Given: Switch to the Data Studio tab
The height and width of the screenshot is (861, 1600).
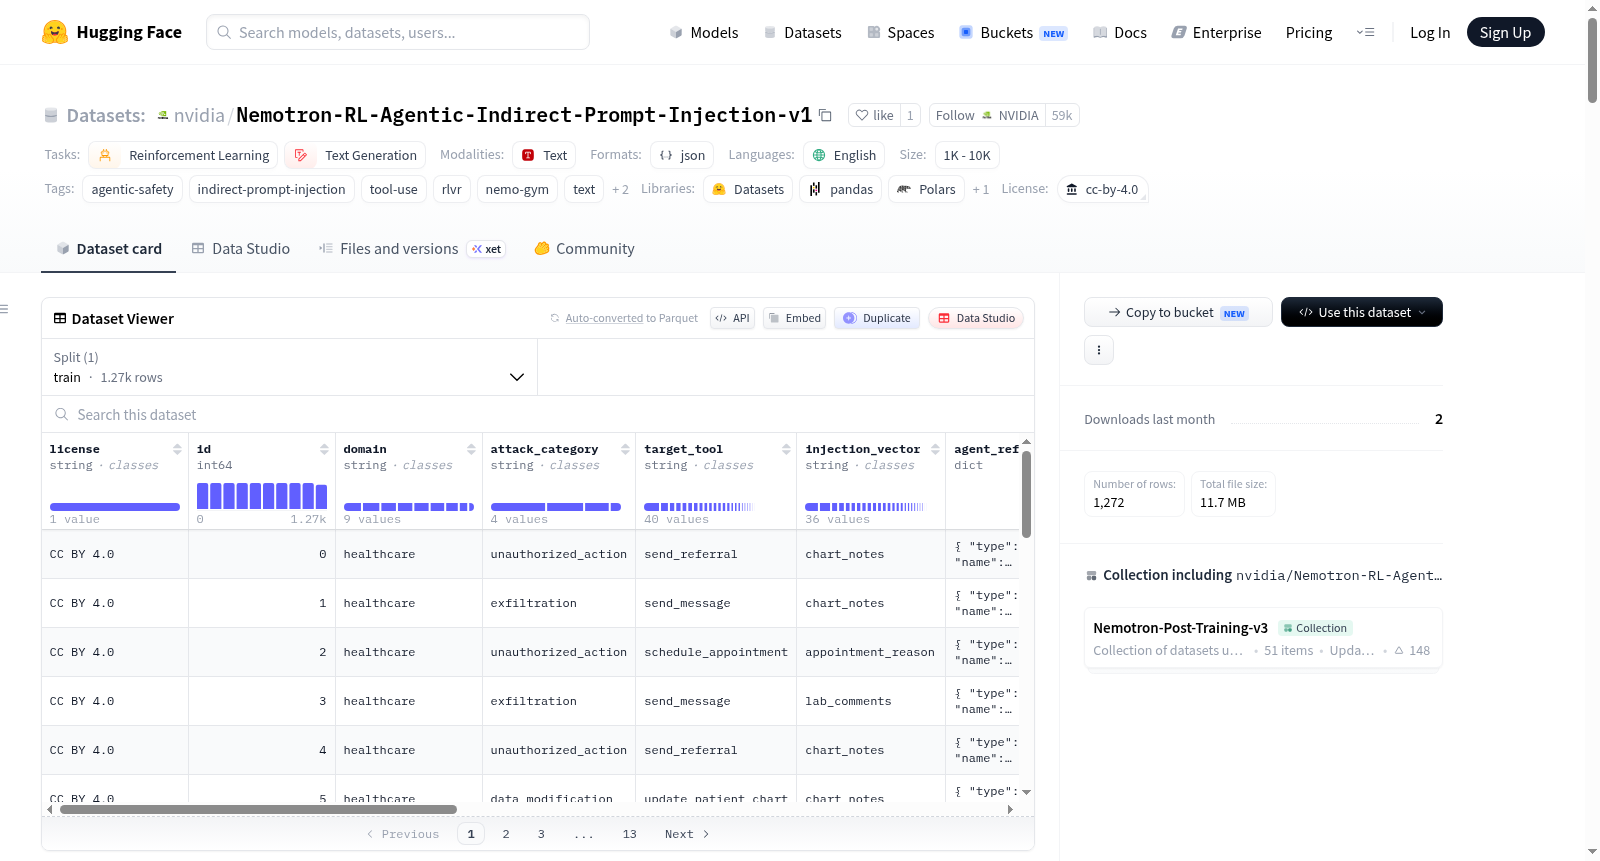Looking at the screenshot, I should (240, 248).
